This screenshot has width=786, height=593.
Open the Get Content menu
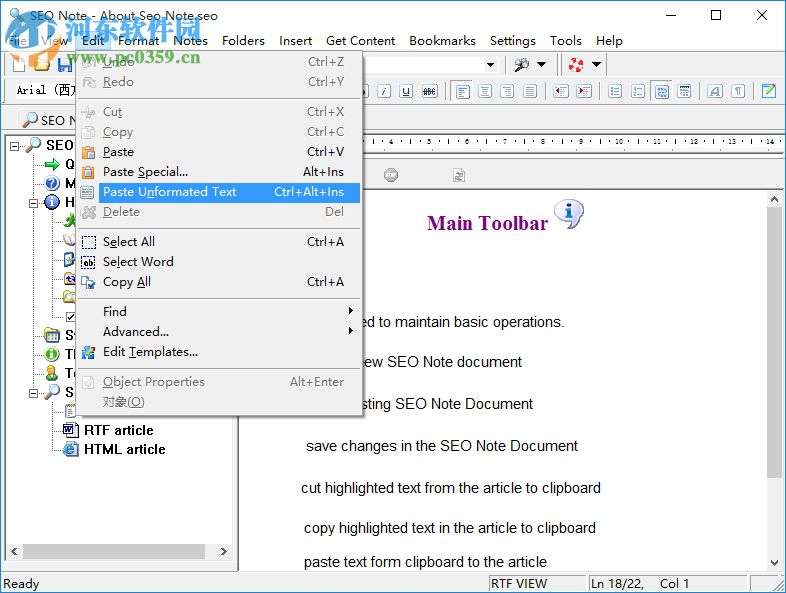(x=360, y=41)
